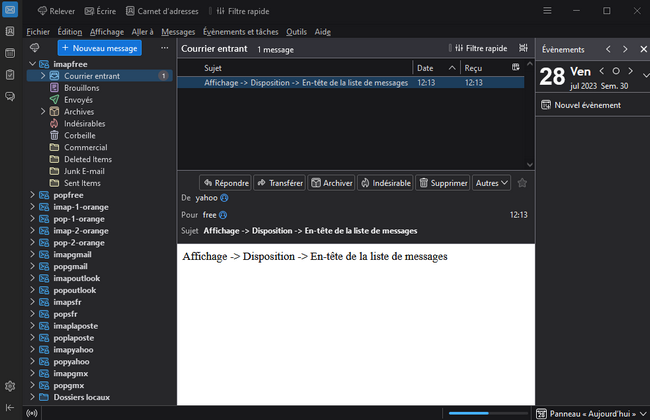Screen dimensions: 650x420
Task: Select the Envoyés folder
Action: (x=100, y=100)
